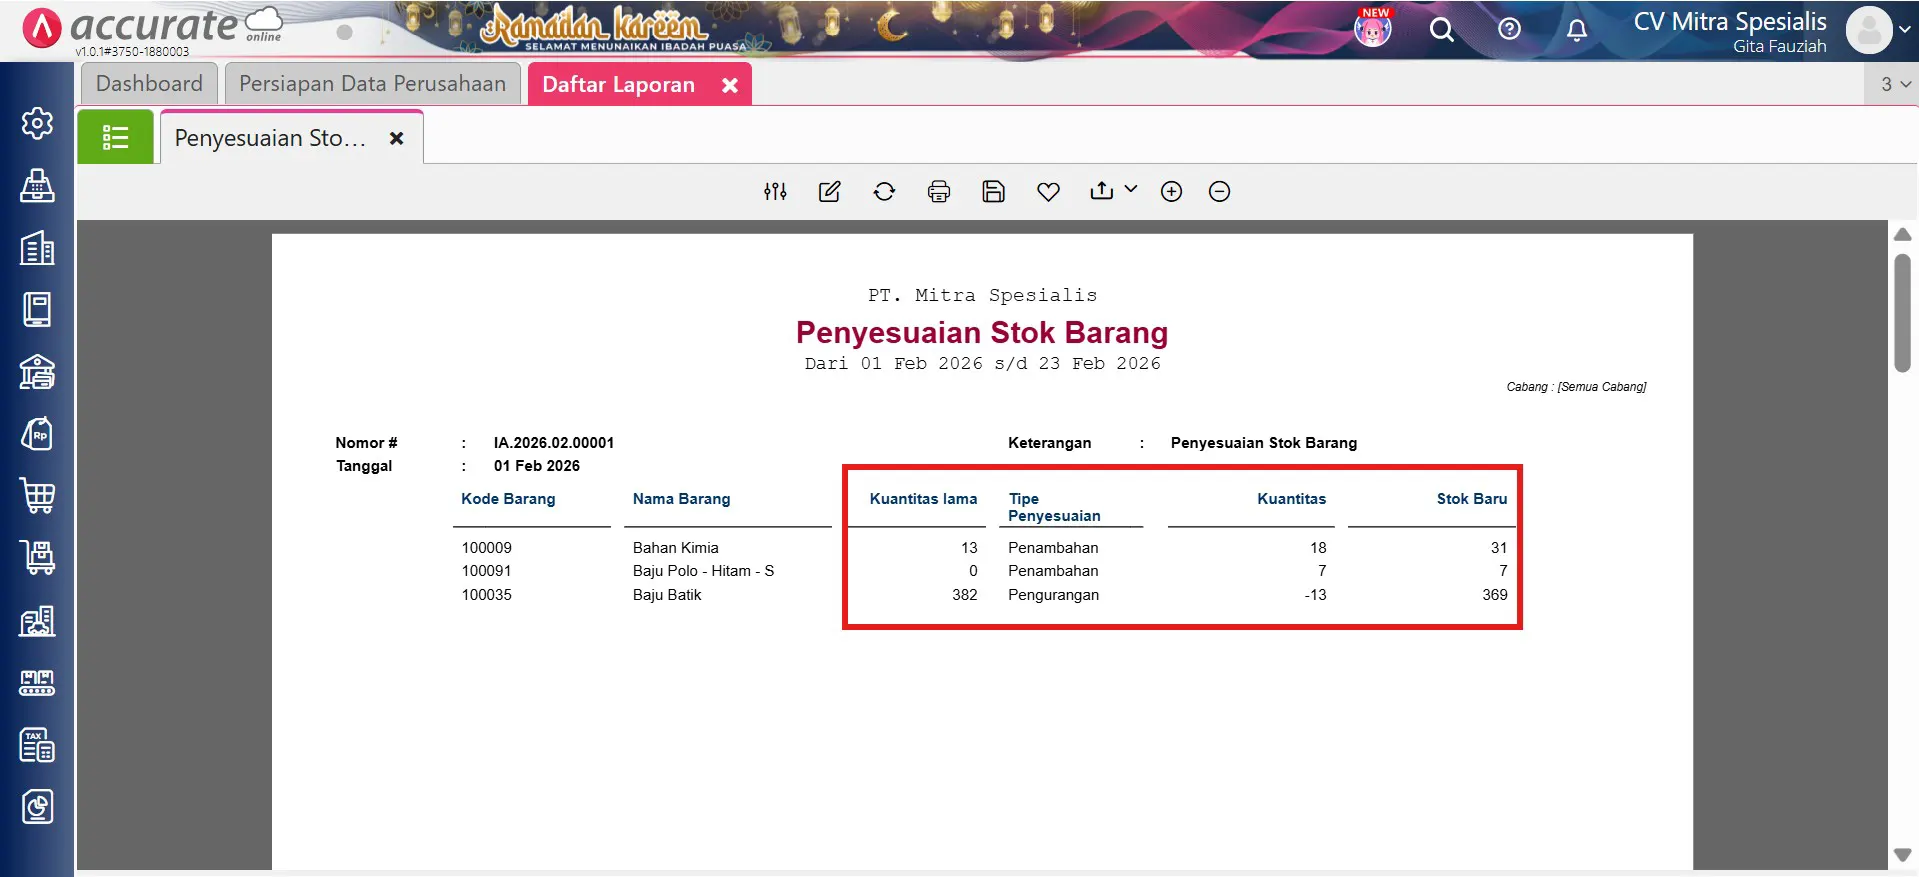Switch to the Dashboard tab

[x=149, y=84]
